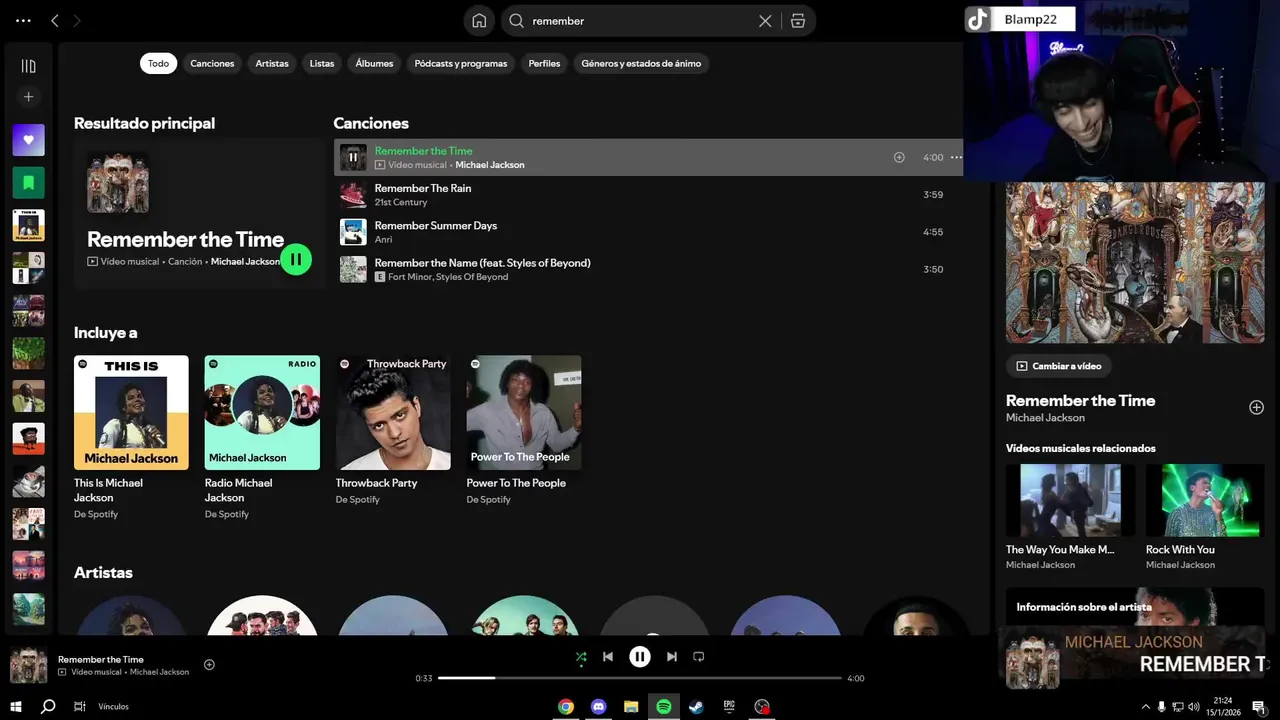The width and height of the screenshot is (1280, 720).
Task: Open Windows notification center
Action: (1258, 707)
